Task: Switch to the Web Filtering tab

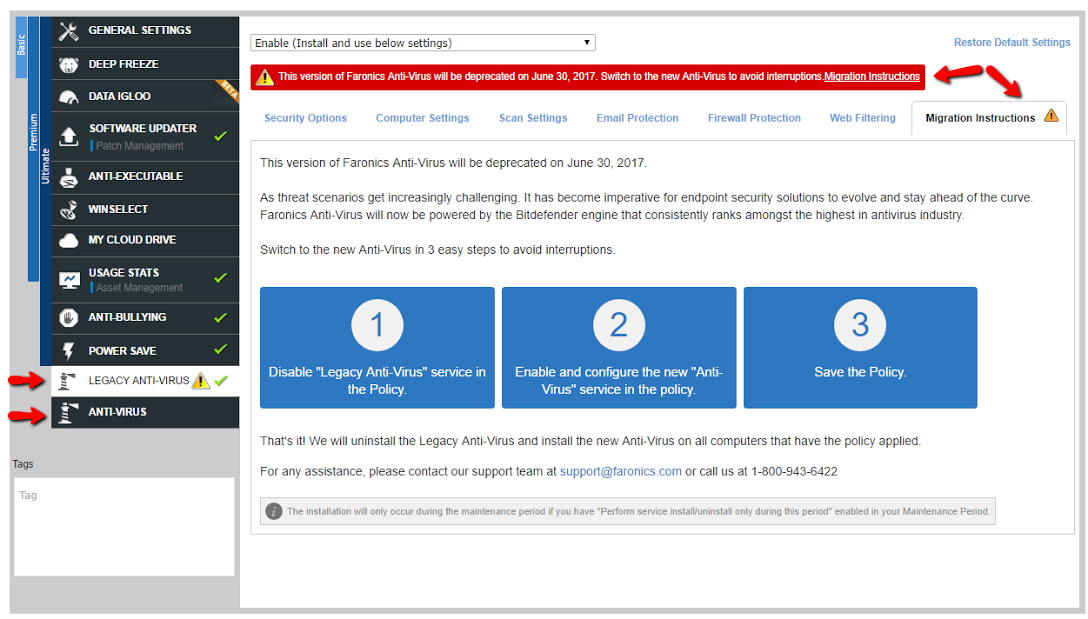Action: 862,118
